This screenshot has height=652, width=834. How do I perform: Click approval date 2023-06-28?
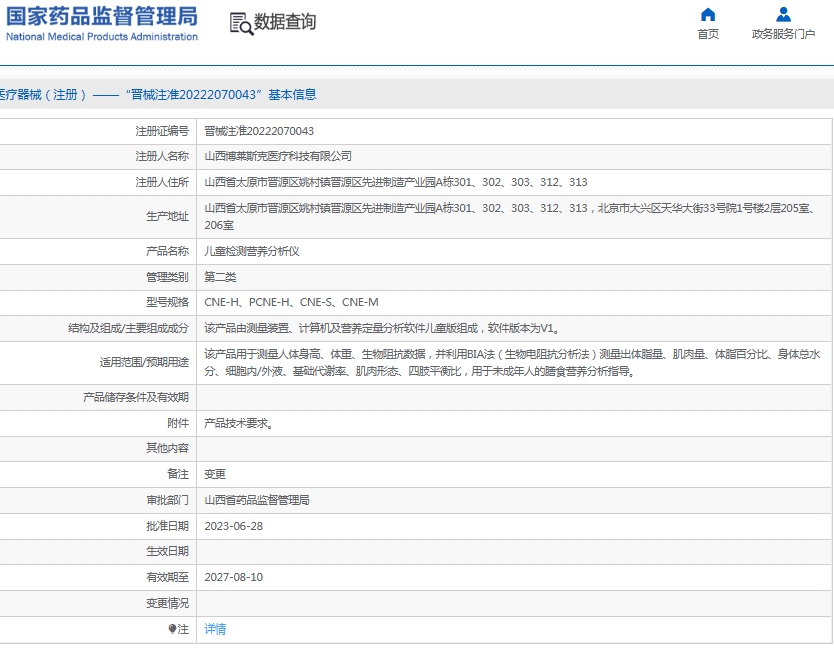233,526
